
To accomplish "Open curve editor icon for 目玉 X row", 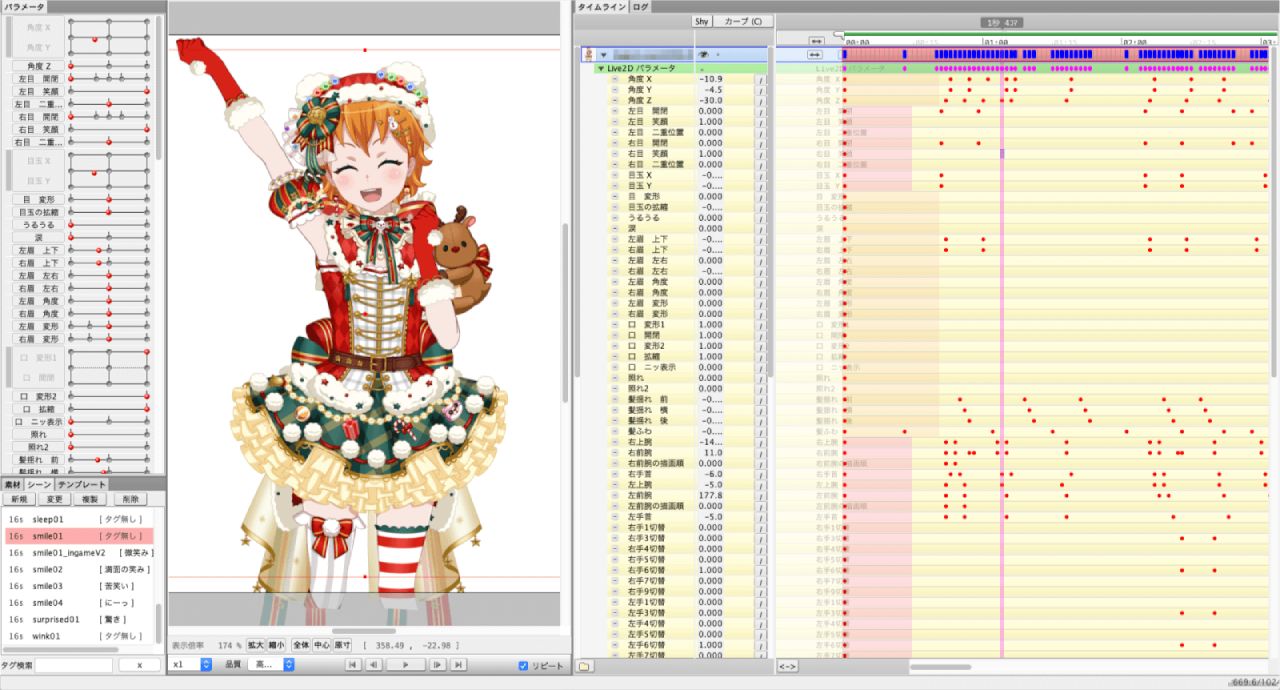I will point(760,175).
